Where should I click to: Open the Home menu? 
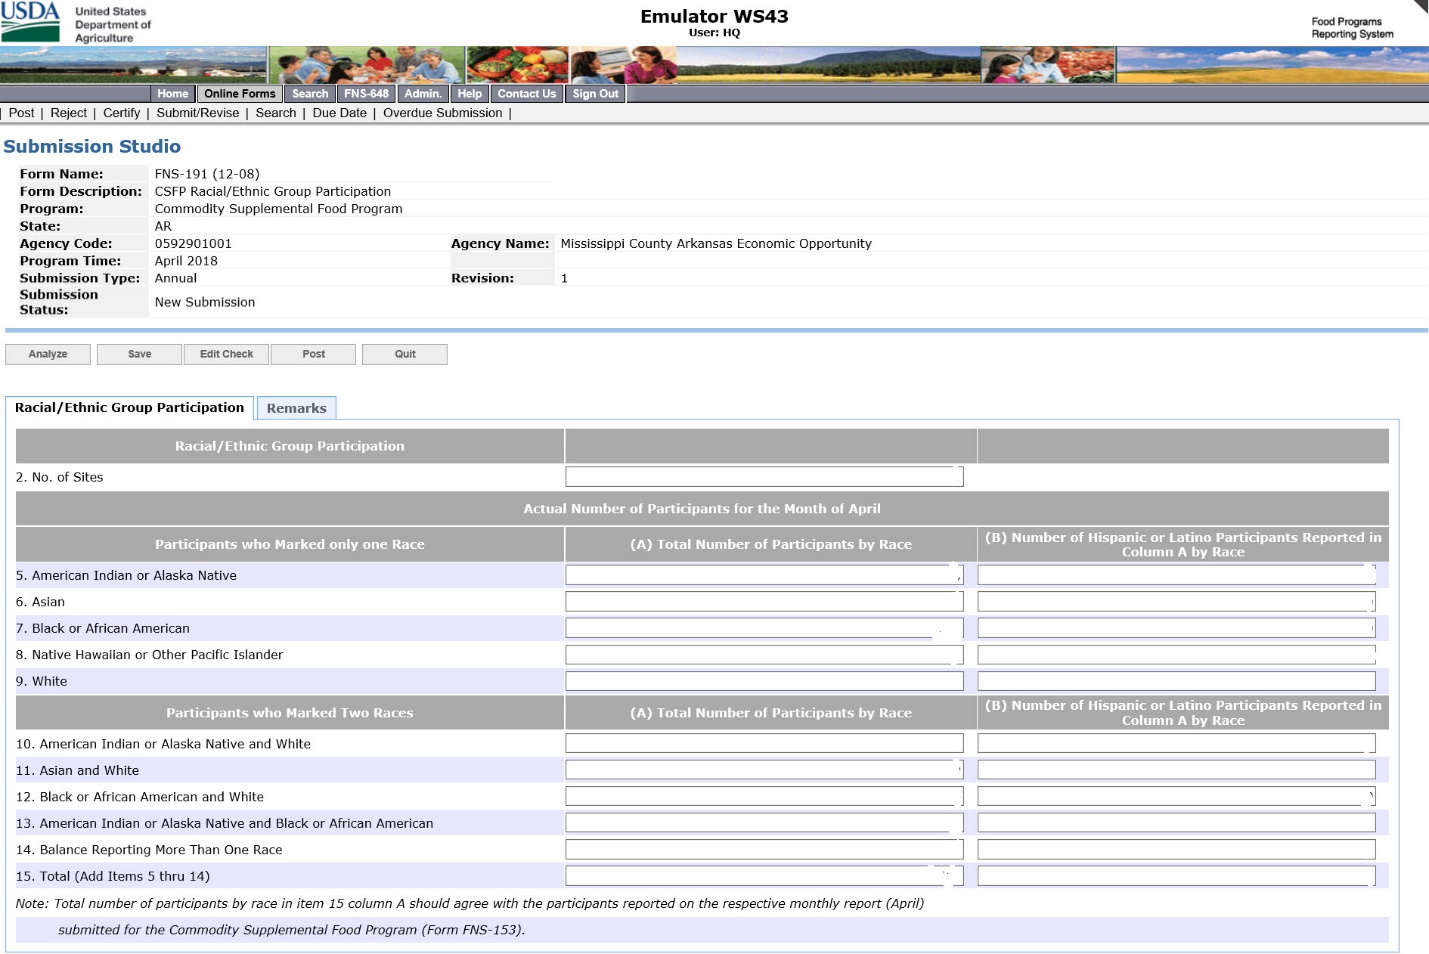[x=172, y=94]
